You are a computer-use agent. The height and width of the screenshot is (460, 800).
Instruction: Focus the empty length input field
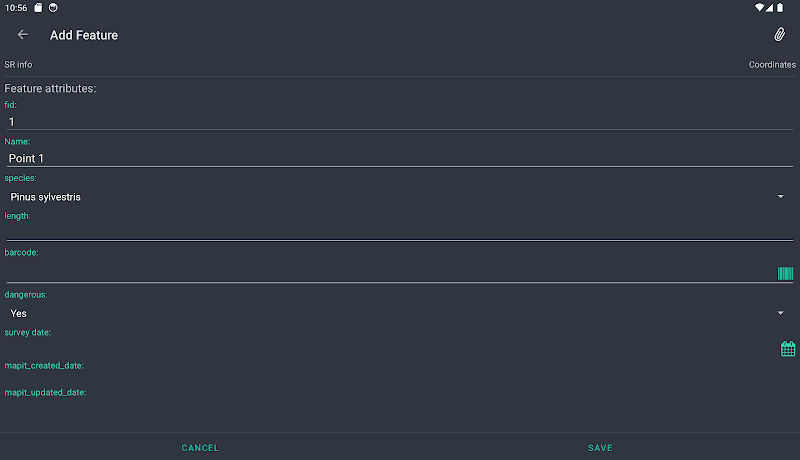399,232
